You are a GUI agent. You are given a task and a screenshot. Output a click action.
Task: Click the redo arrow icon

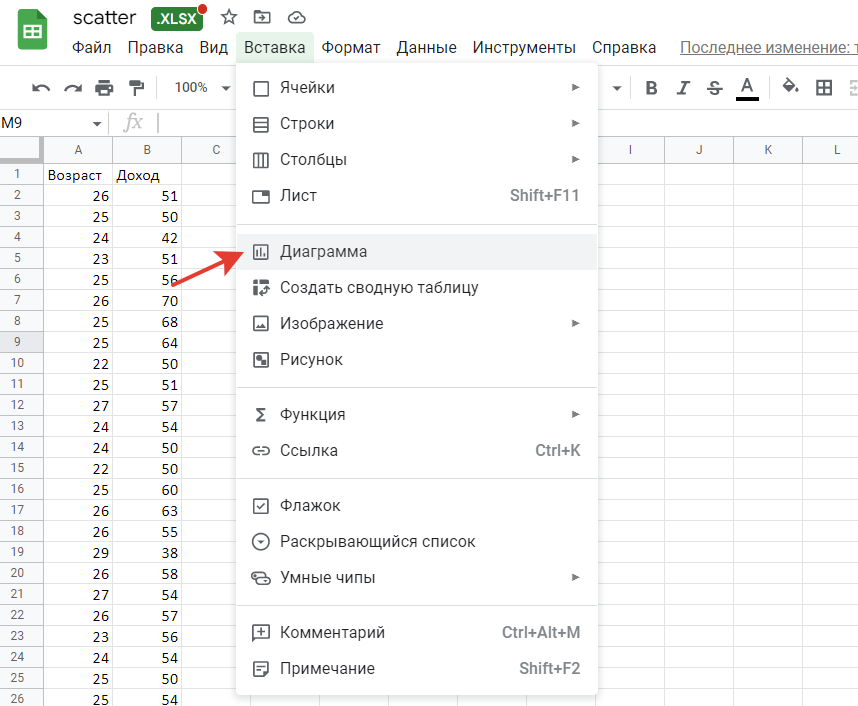click(x=72, y=88)
